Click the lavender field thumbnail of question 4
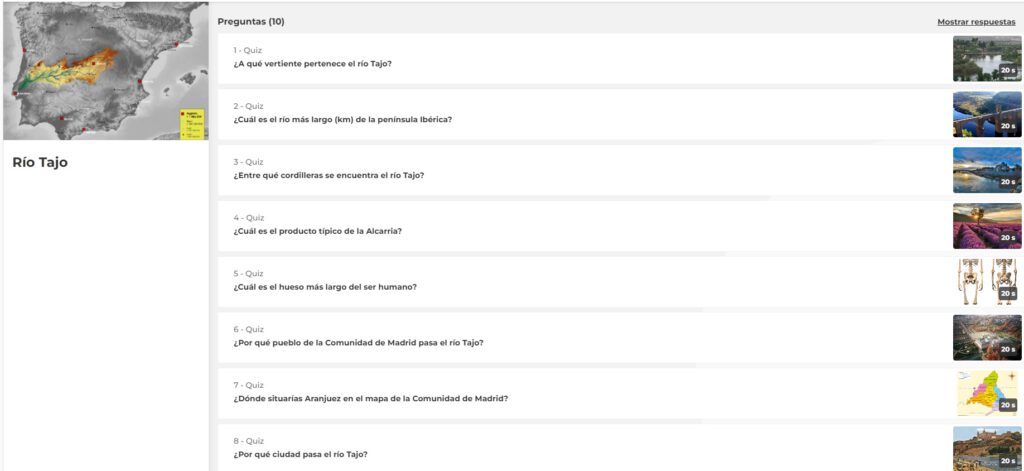Viewport: 1024px width, 471px height. (x=986, y=226)
